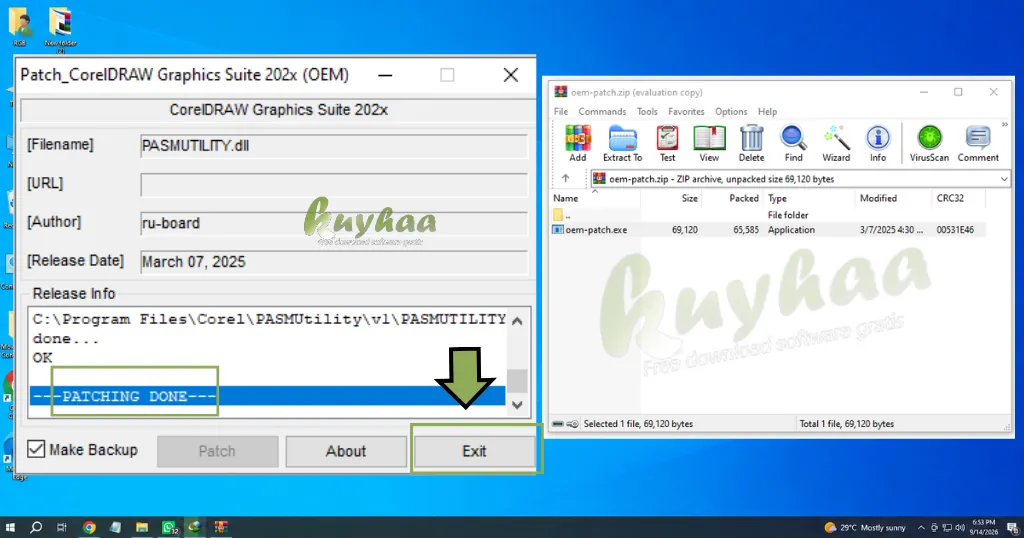This screenshot has height=538, width=1024.
Task: Sort WinRAR list by Packed column
Action: [732, 198]
